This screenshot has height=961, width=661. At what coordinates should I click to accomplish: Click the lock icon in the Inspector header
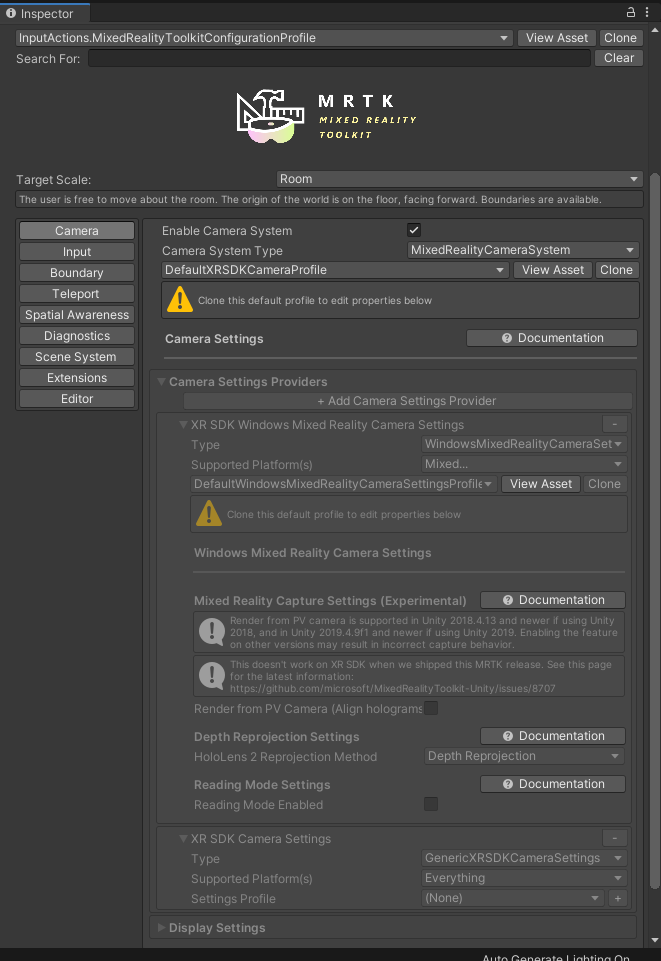point(631,12)
